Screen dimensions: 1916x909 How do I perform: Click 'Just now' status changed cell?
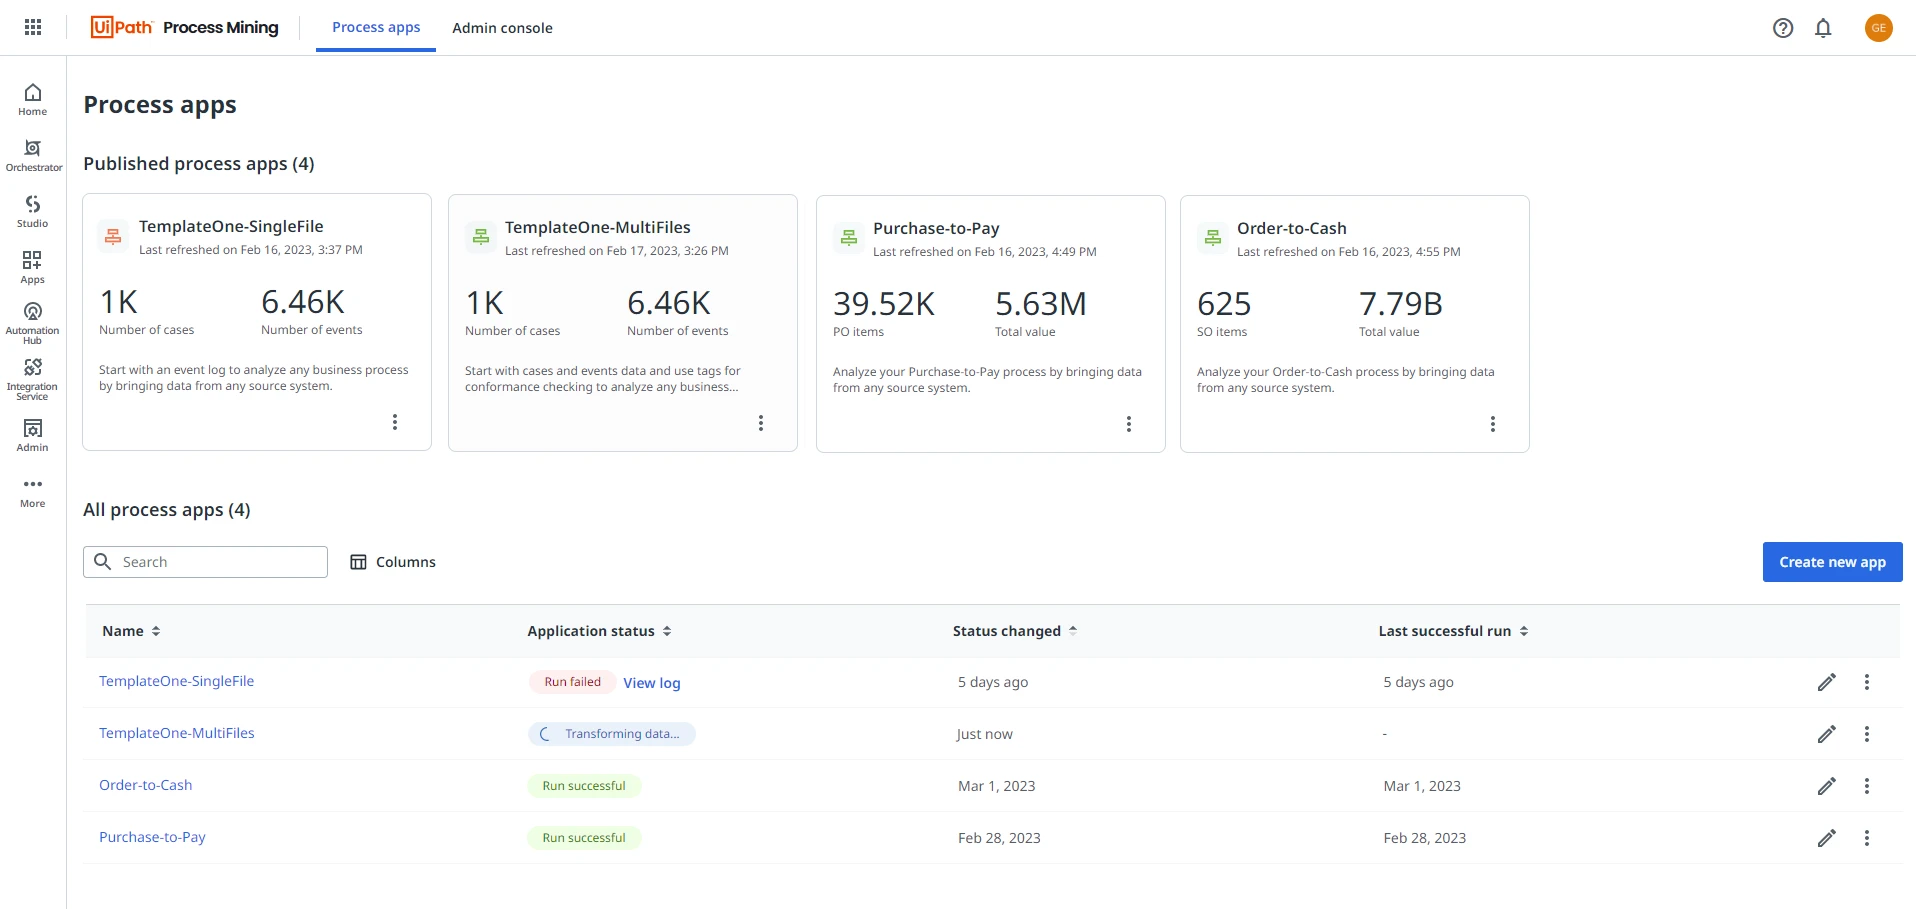984,734
